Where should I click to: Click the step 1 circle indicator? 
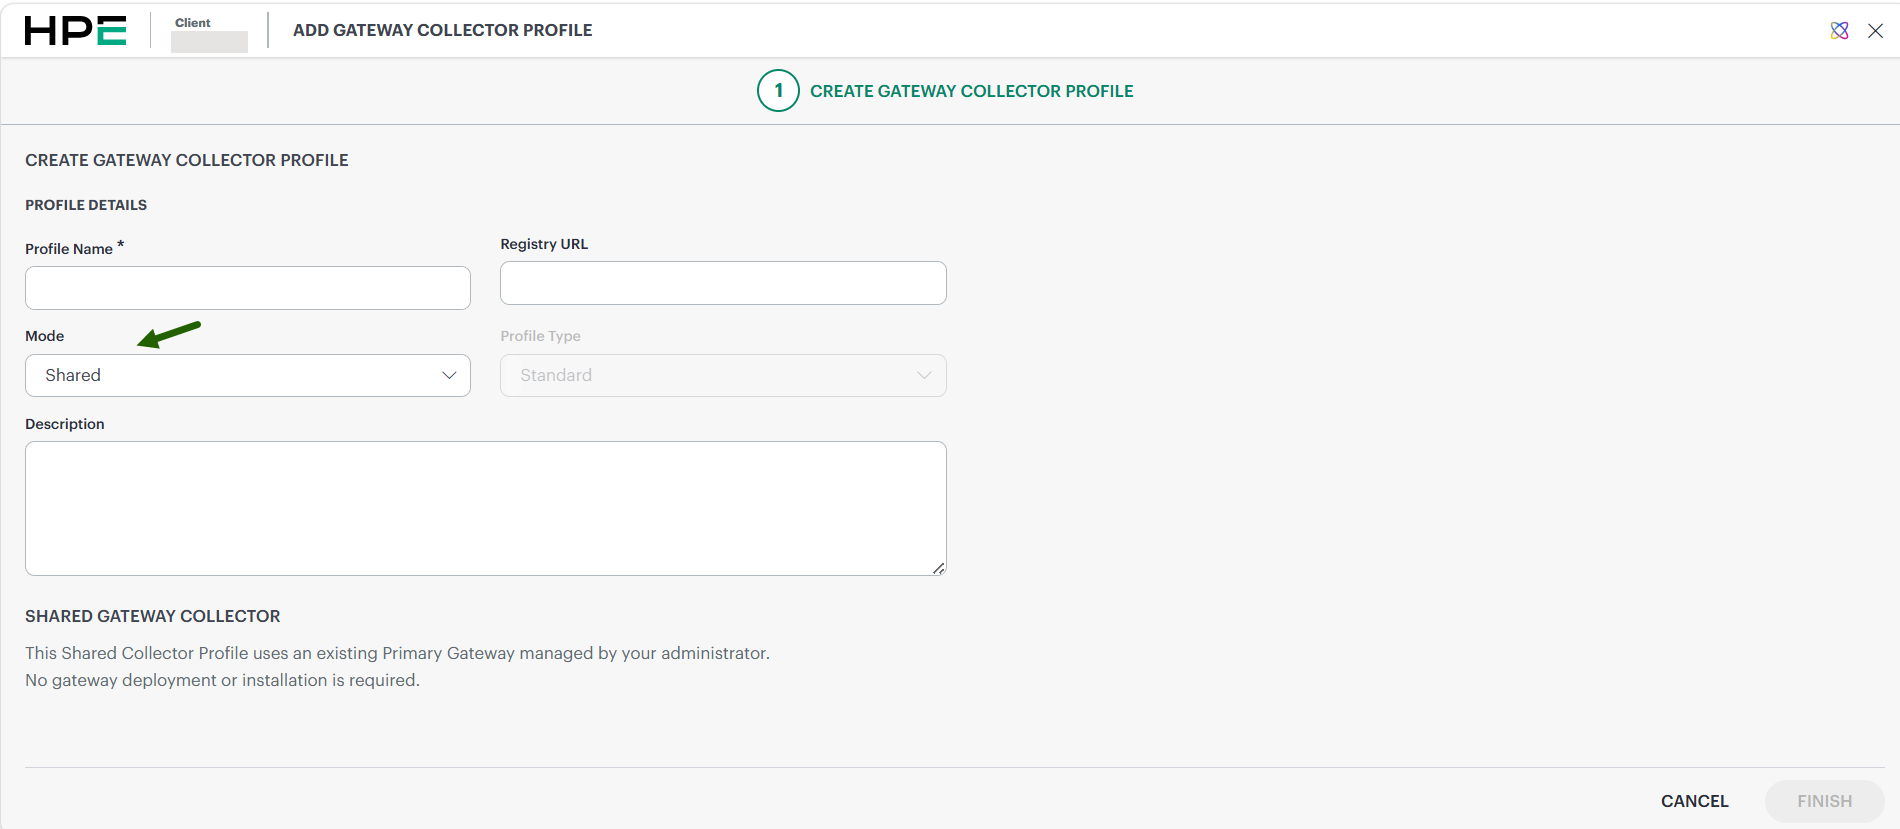[778, 91]
